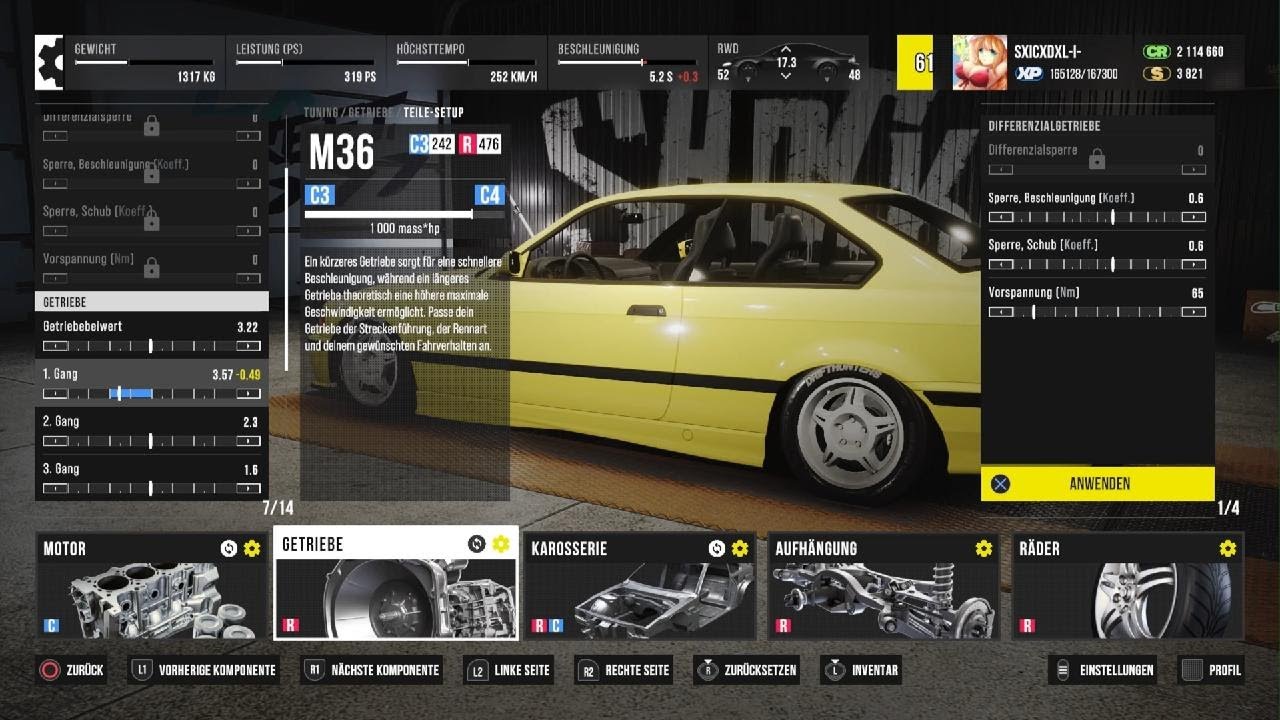Open Einstellungen from the bottom bar
Screen dimensions: 1280x720
[x=1103, y=670]
